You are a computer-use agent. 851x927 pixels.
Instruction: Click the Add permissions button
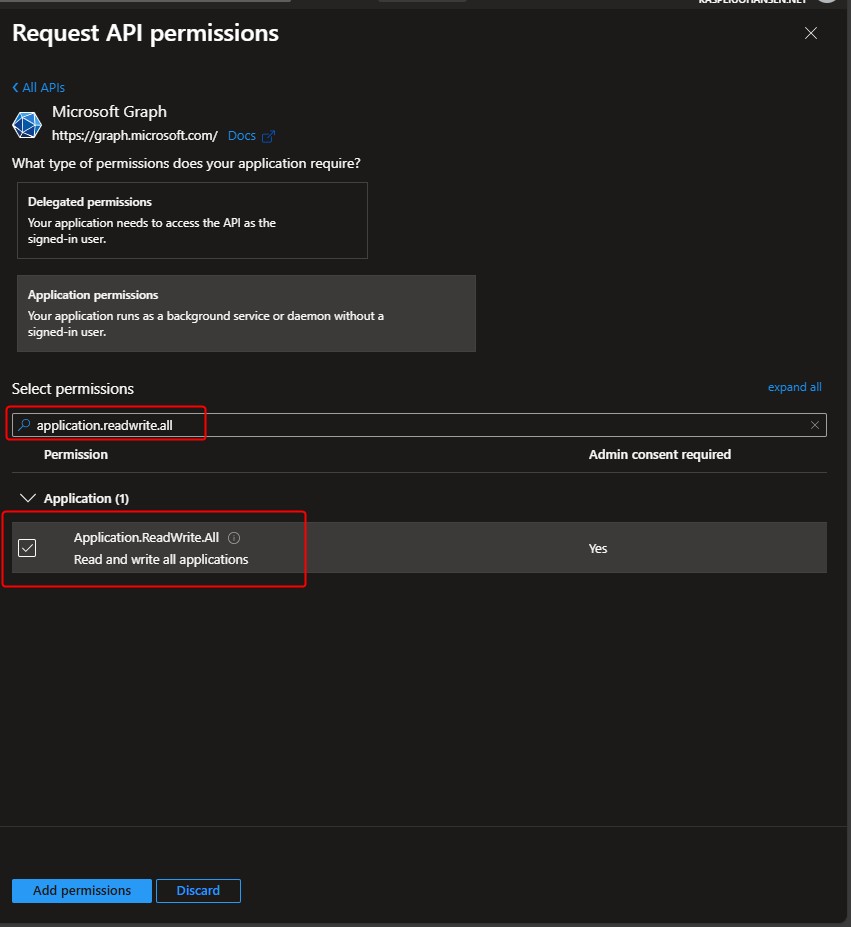(x=82, y=890)
